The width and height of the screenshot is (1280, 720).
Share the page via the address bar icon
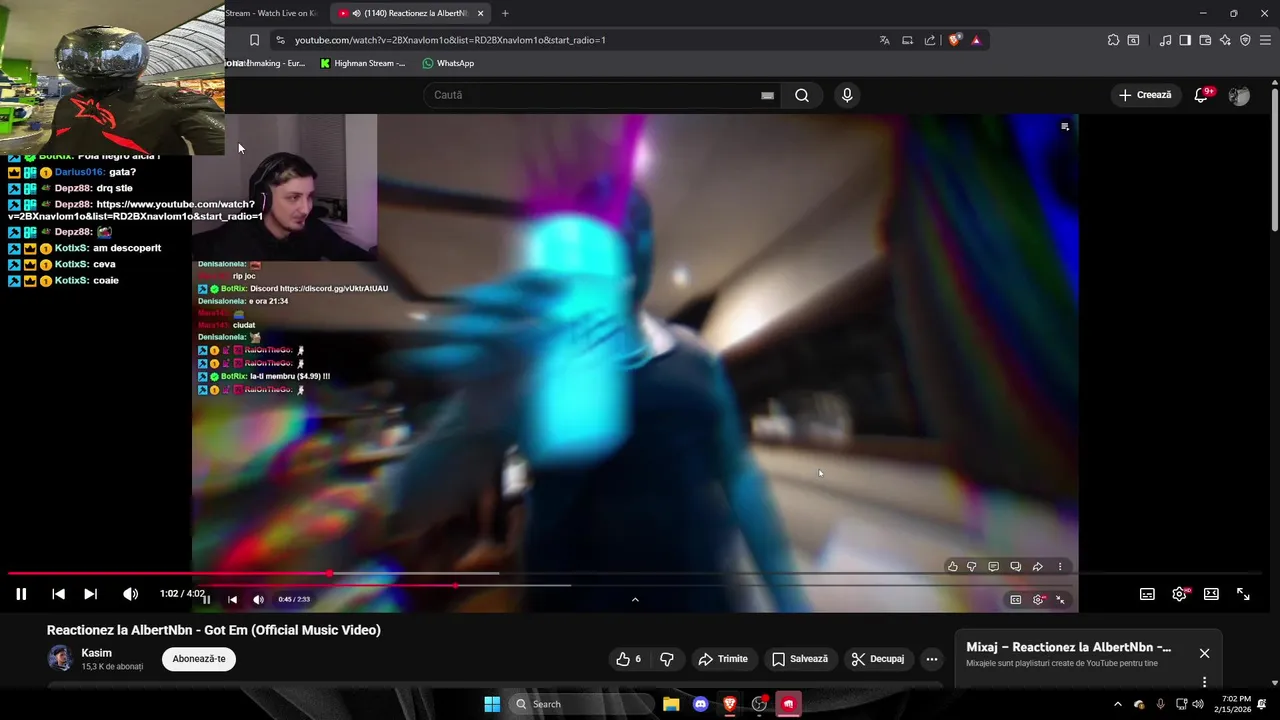pos(930,40)
